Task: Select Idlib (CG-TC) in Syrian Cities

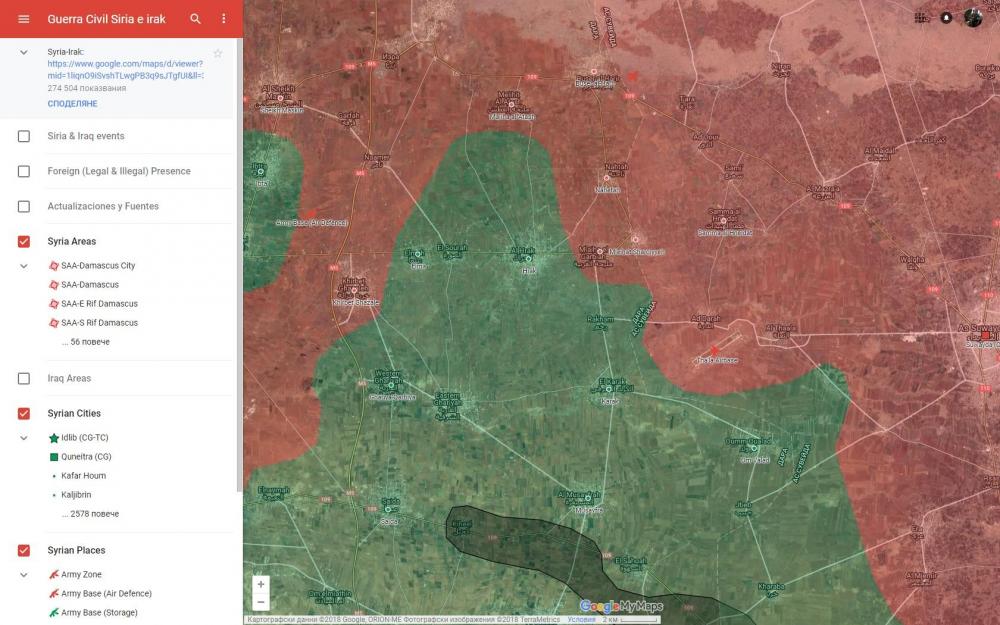Action: [x=85, y=438]
